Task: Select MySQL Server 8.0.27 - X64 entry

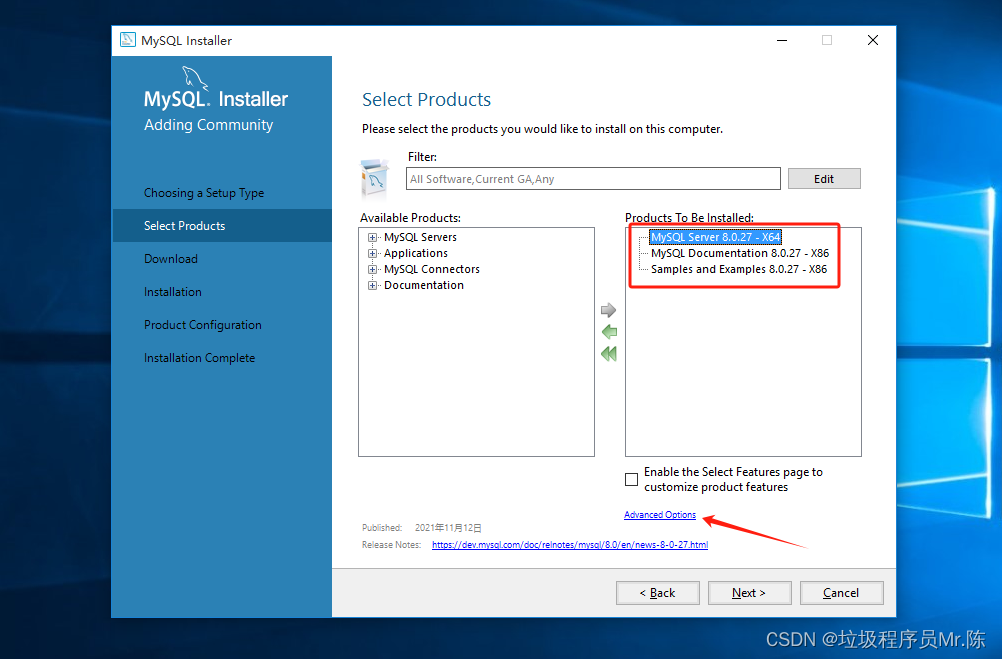Action: click(715, 237)
